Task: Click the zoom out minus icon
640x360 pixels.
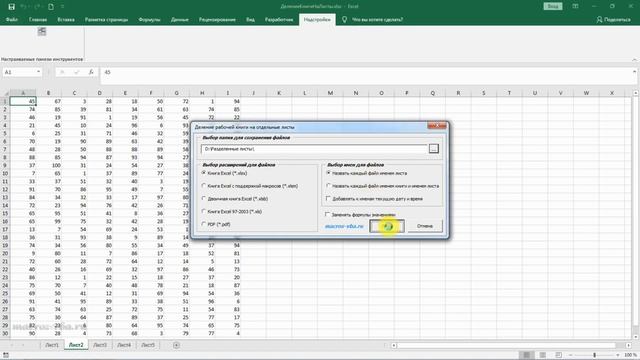Action: pyautogui.click(x=570, y=355)
